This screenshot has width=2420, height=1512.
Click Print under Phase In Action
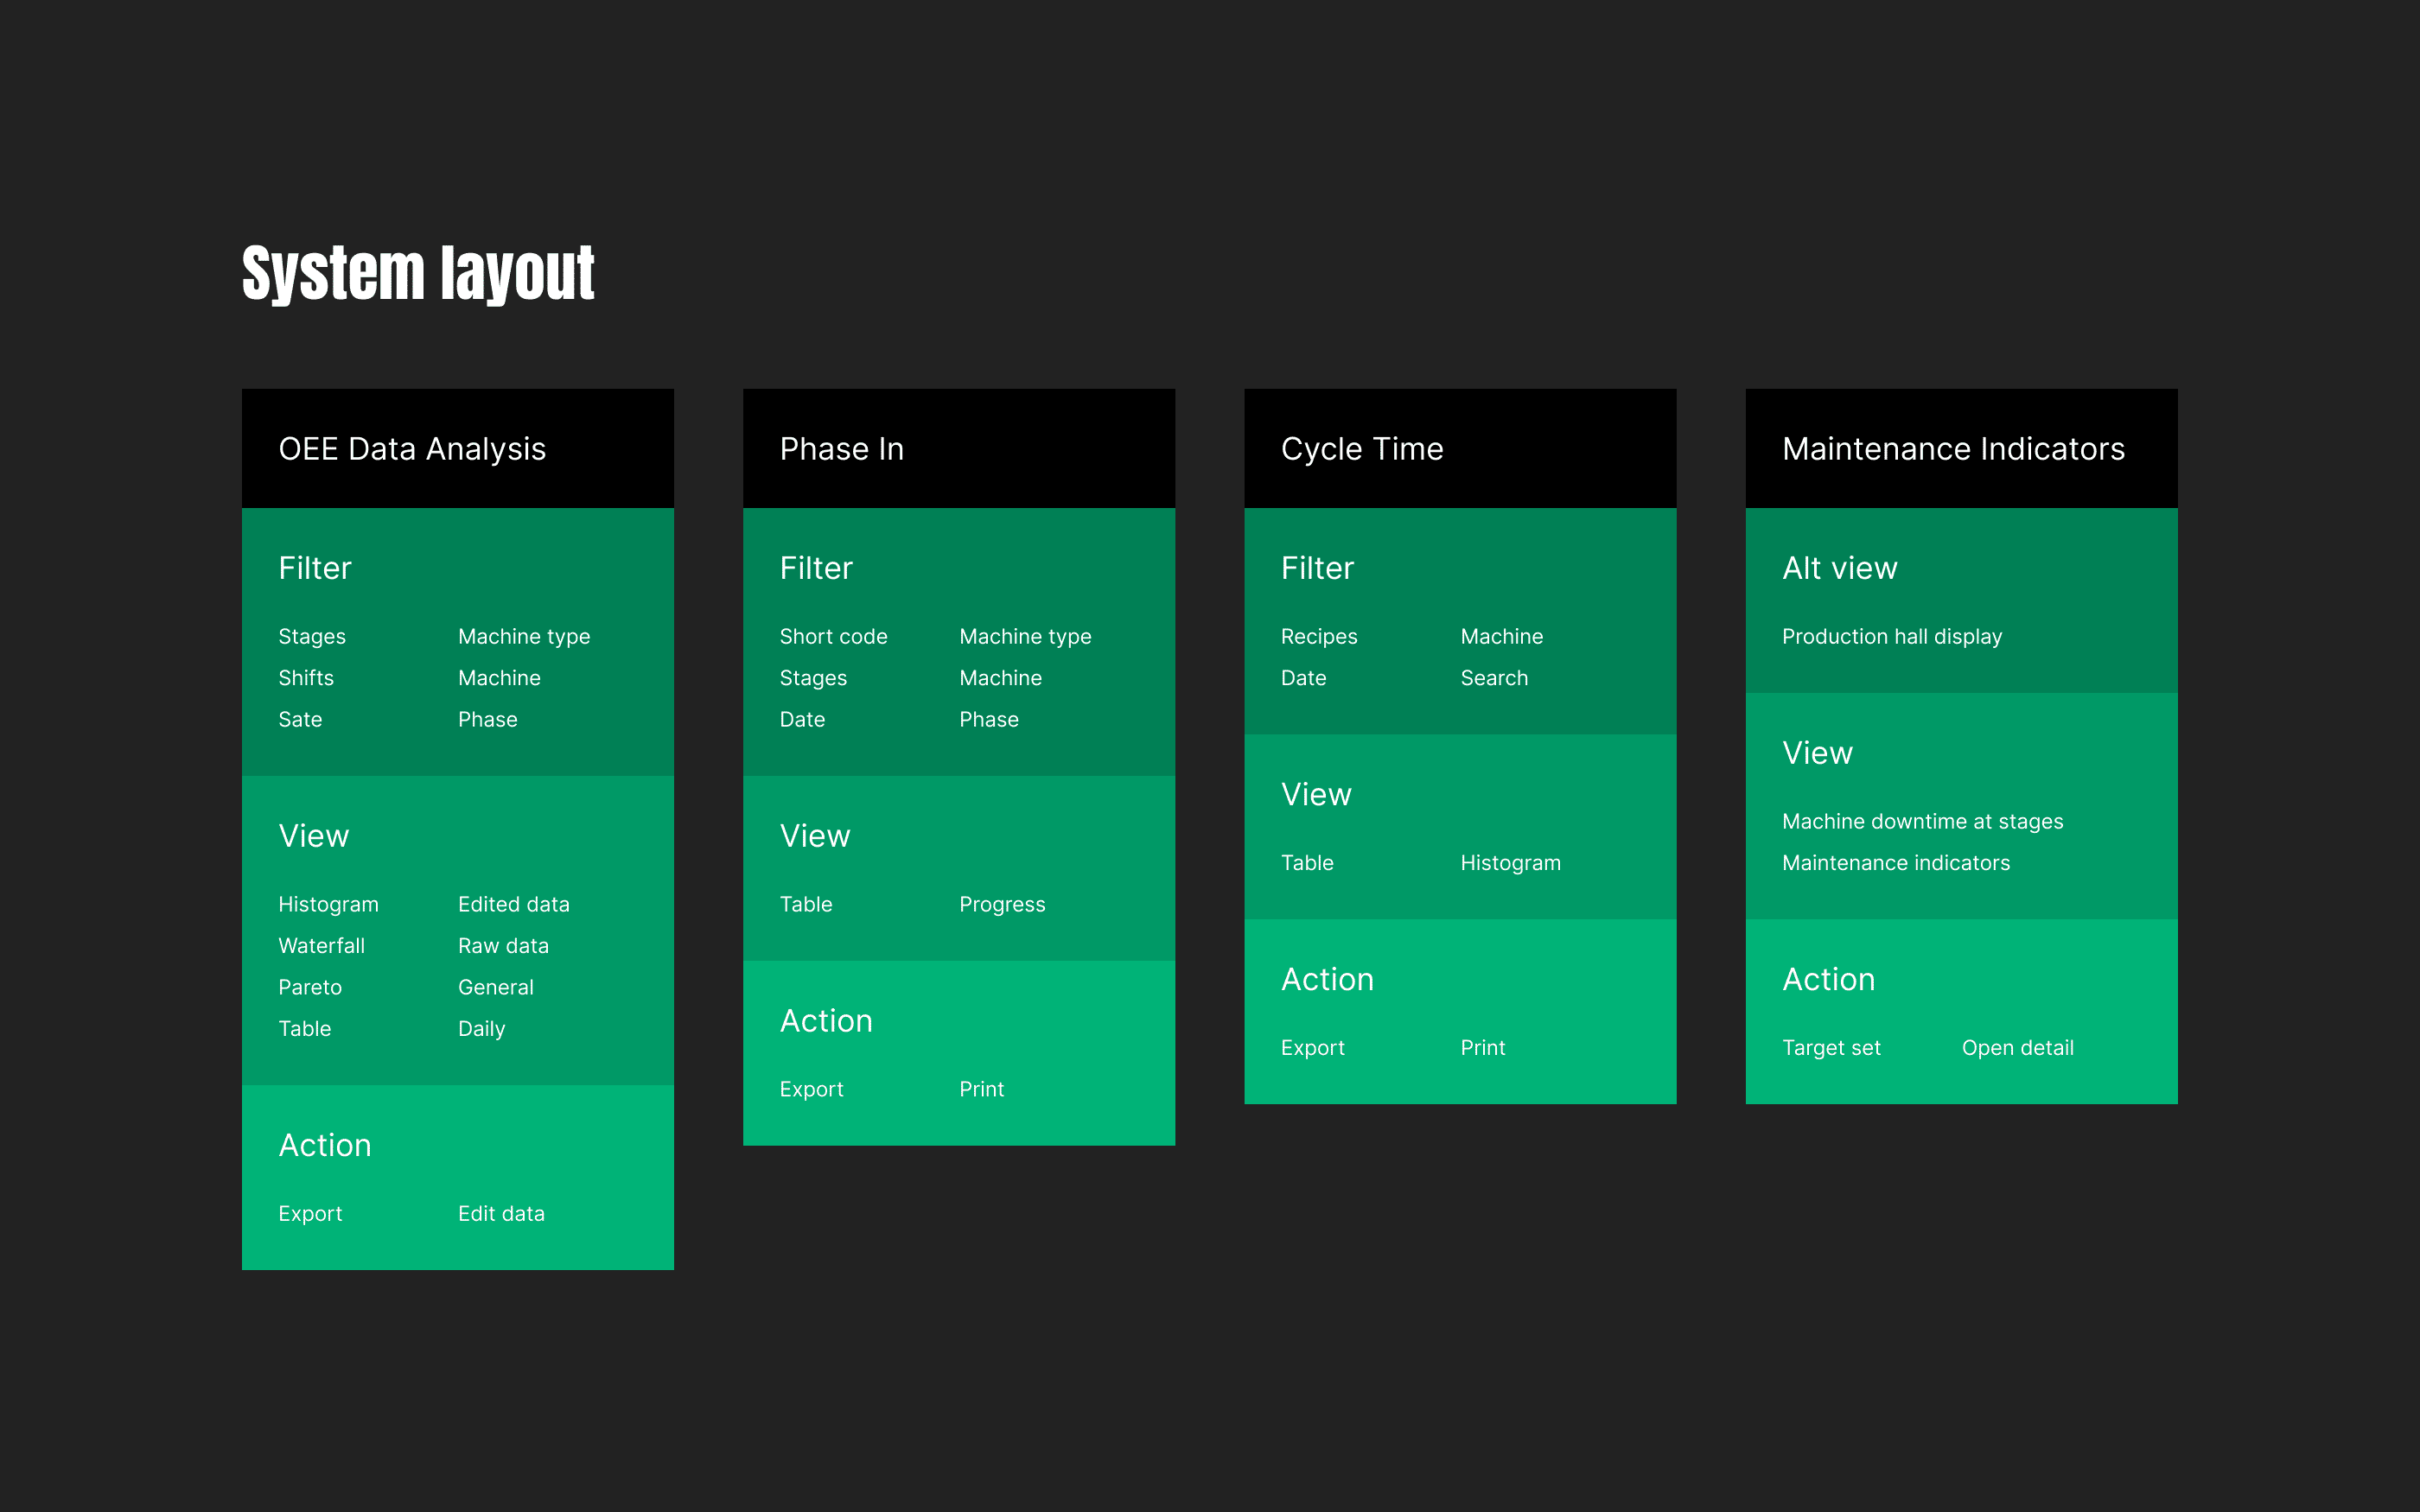pos(981,1089)
